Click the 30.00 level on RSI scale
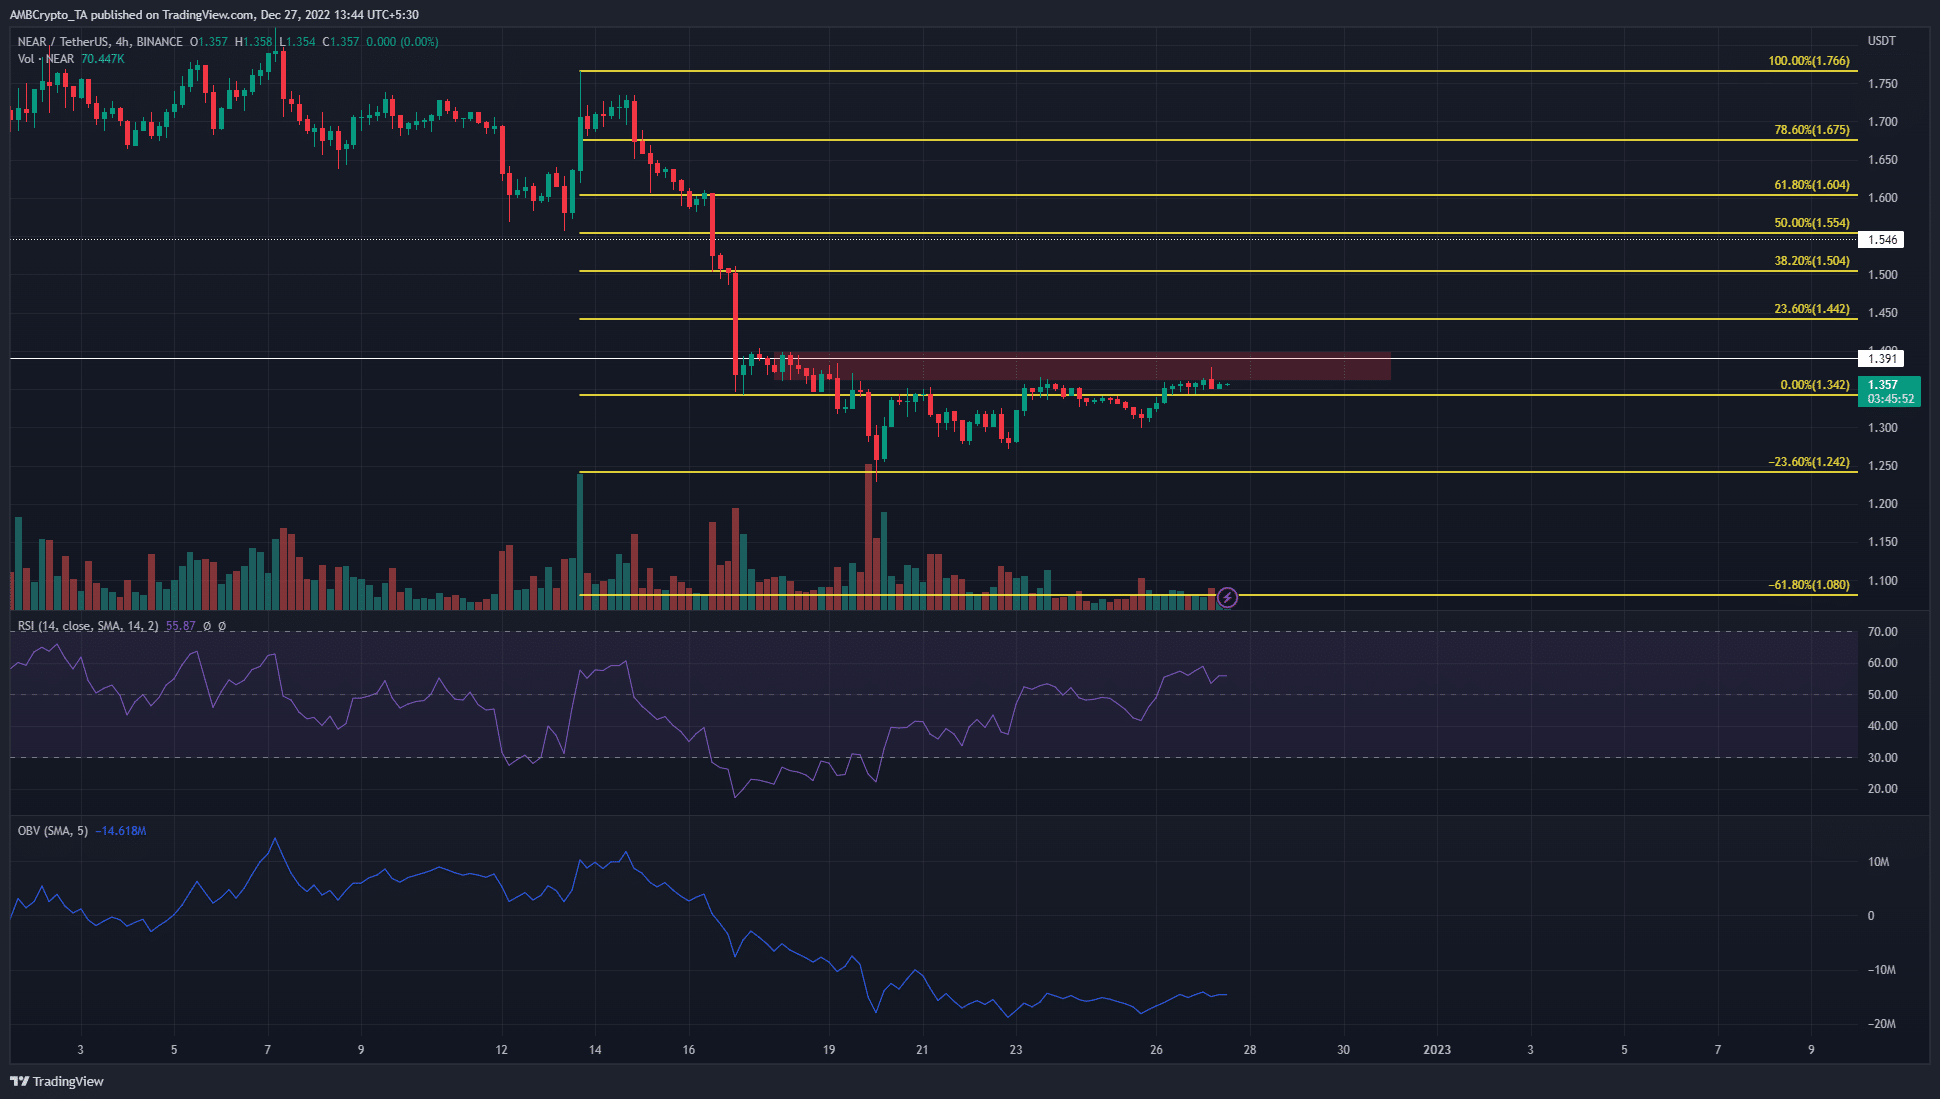This screenshot has width=1940, height=1099. tap(1882, 758)
